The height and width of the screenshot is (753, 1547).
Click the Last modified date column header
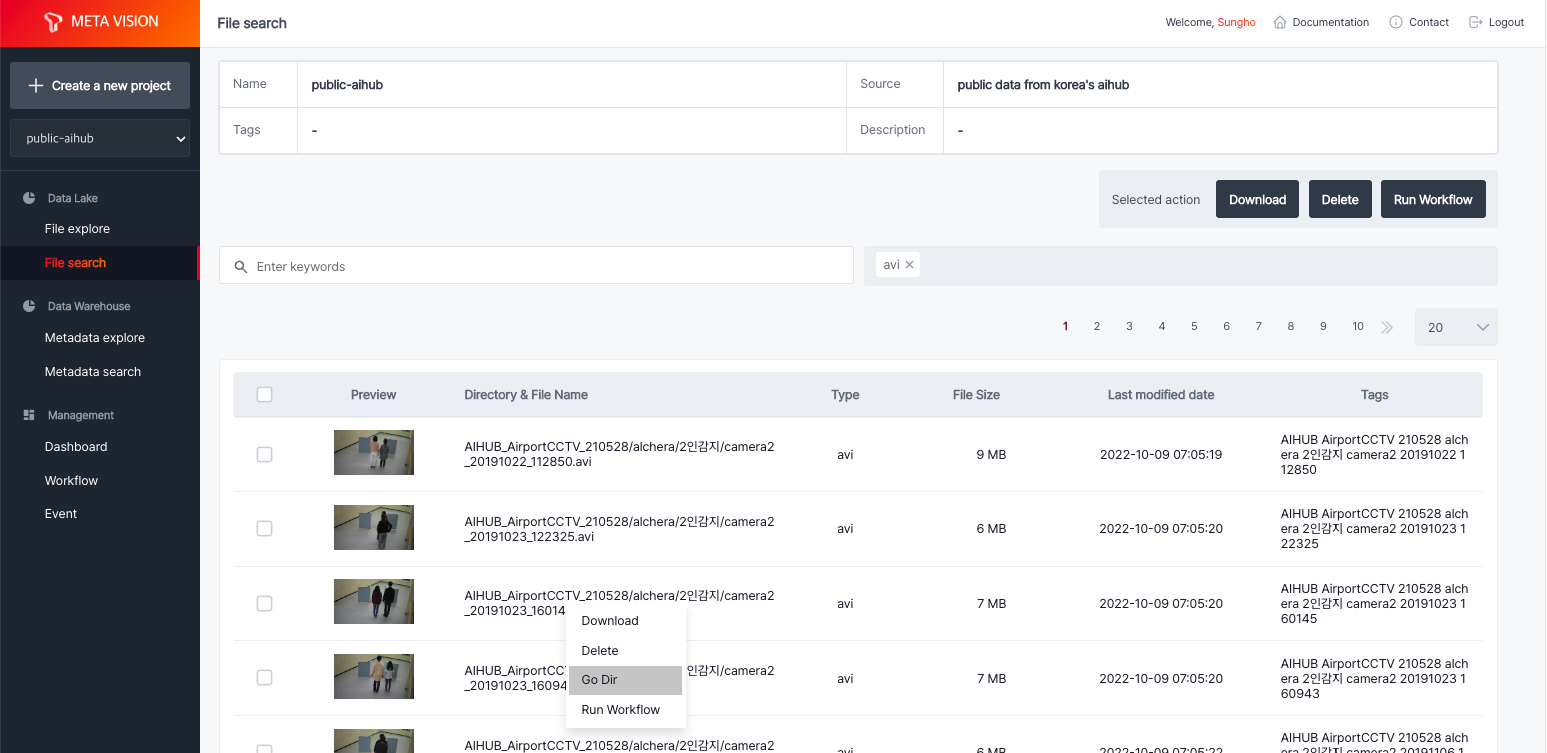[x=1161, y=395]
